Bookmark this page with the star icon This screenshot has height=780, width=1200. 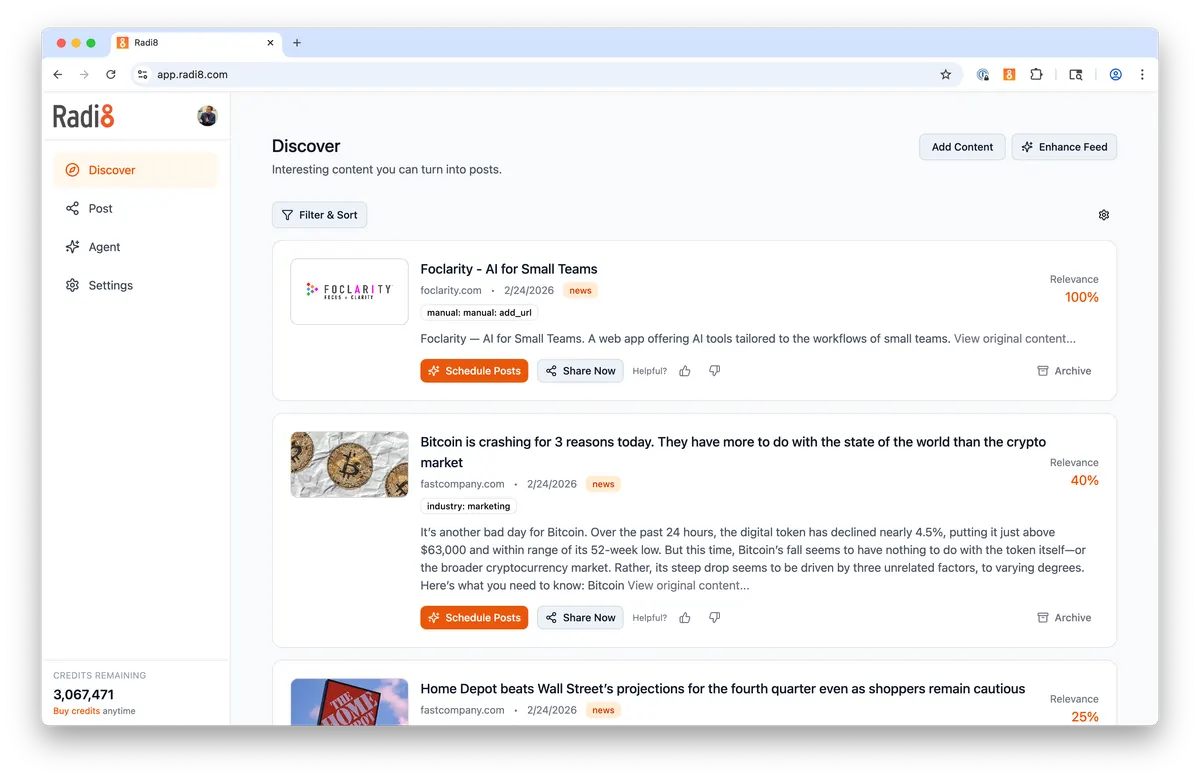pyautogui.click(x=946, y=75)
